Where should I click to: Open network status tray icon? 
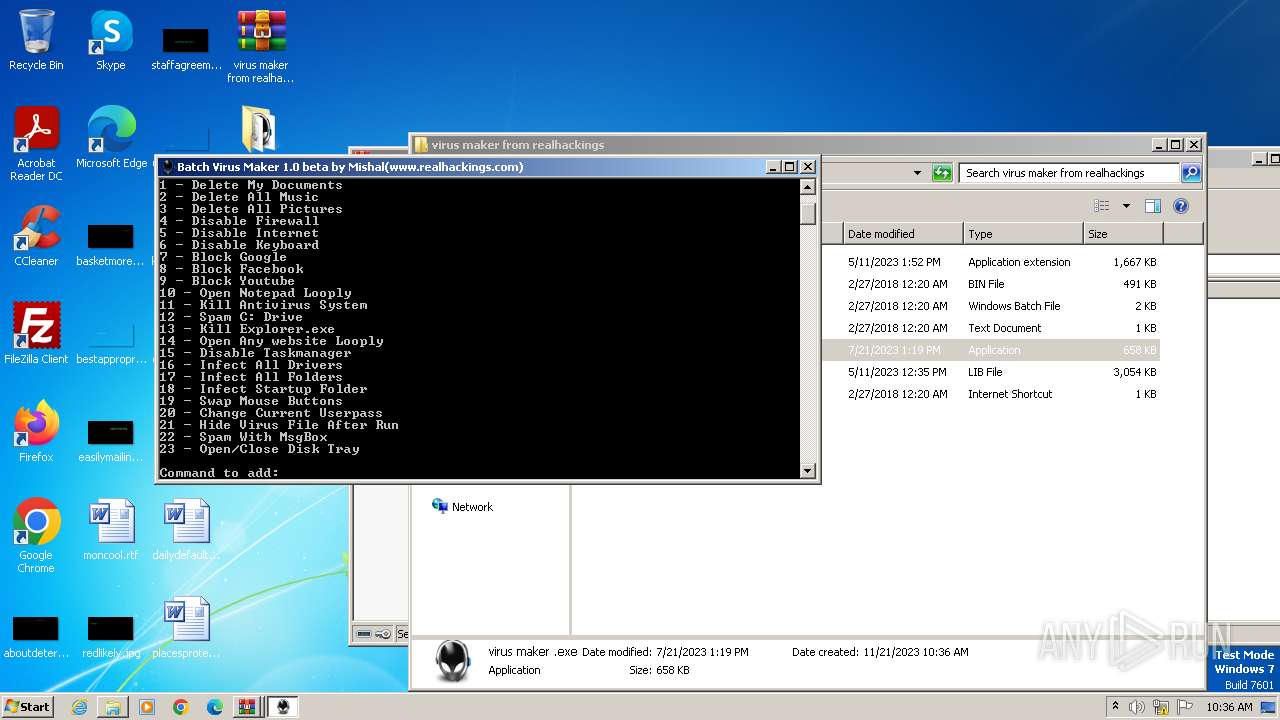1161,707
